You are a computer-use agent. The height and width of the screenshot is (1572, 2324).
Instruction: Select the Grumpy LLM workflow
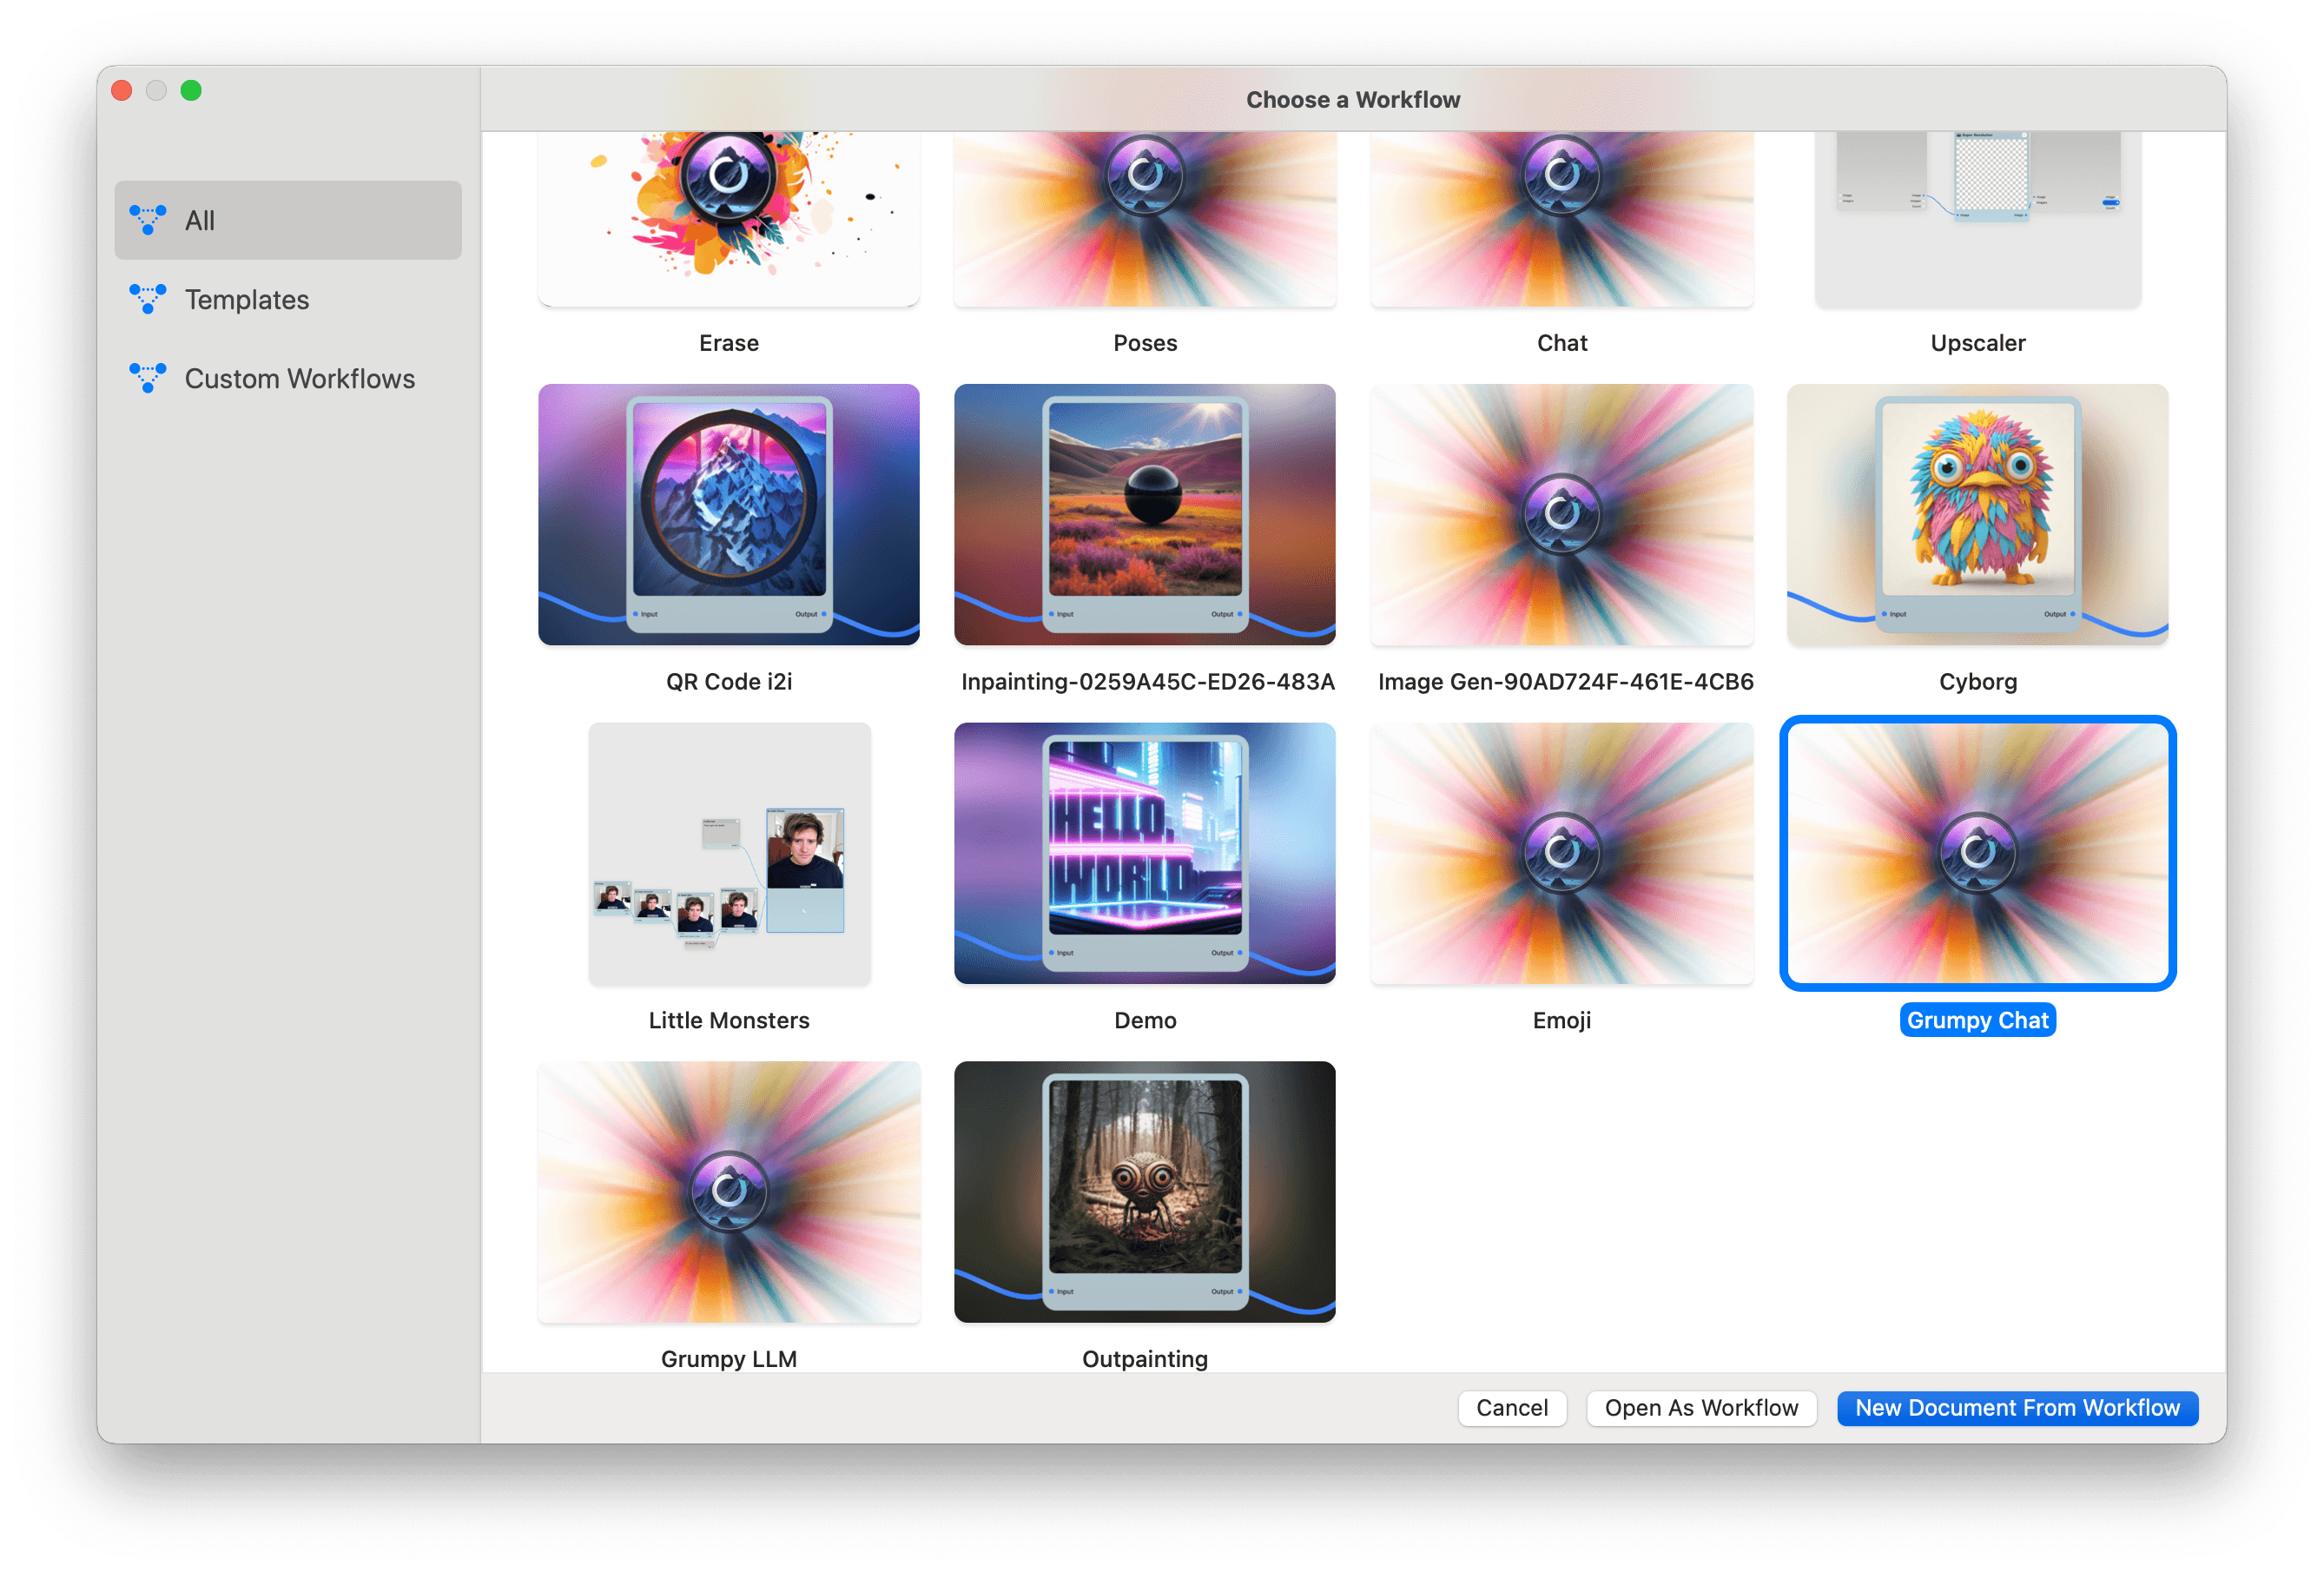(x=728, y=1190)
